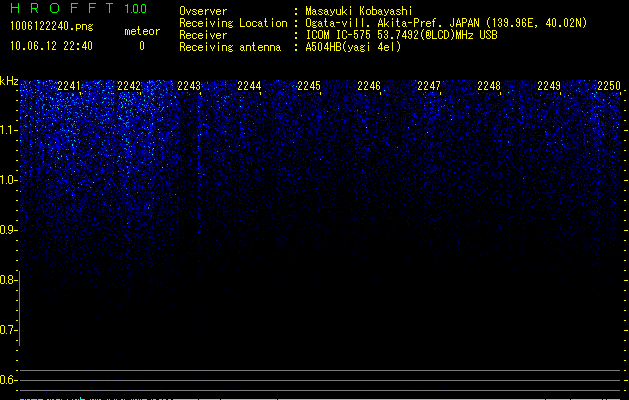Viewport: 629px width, 400px height.
Task: Click the Ovserver label
Action: pyautogui.click(x=203, y=11)
